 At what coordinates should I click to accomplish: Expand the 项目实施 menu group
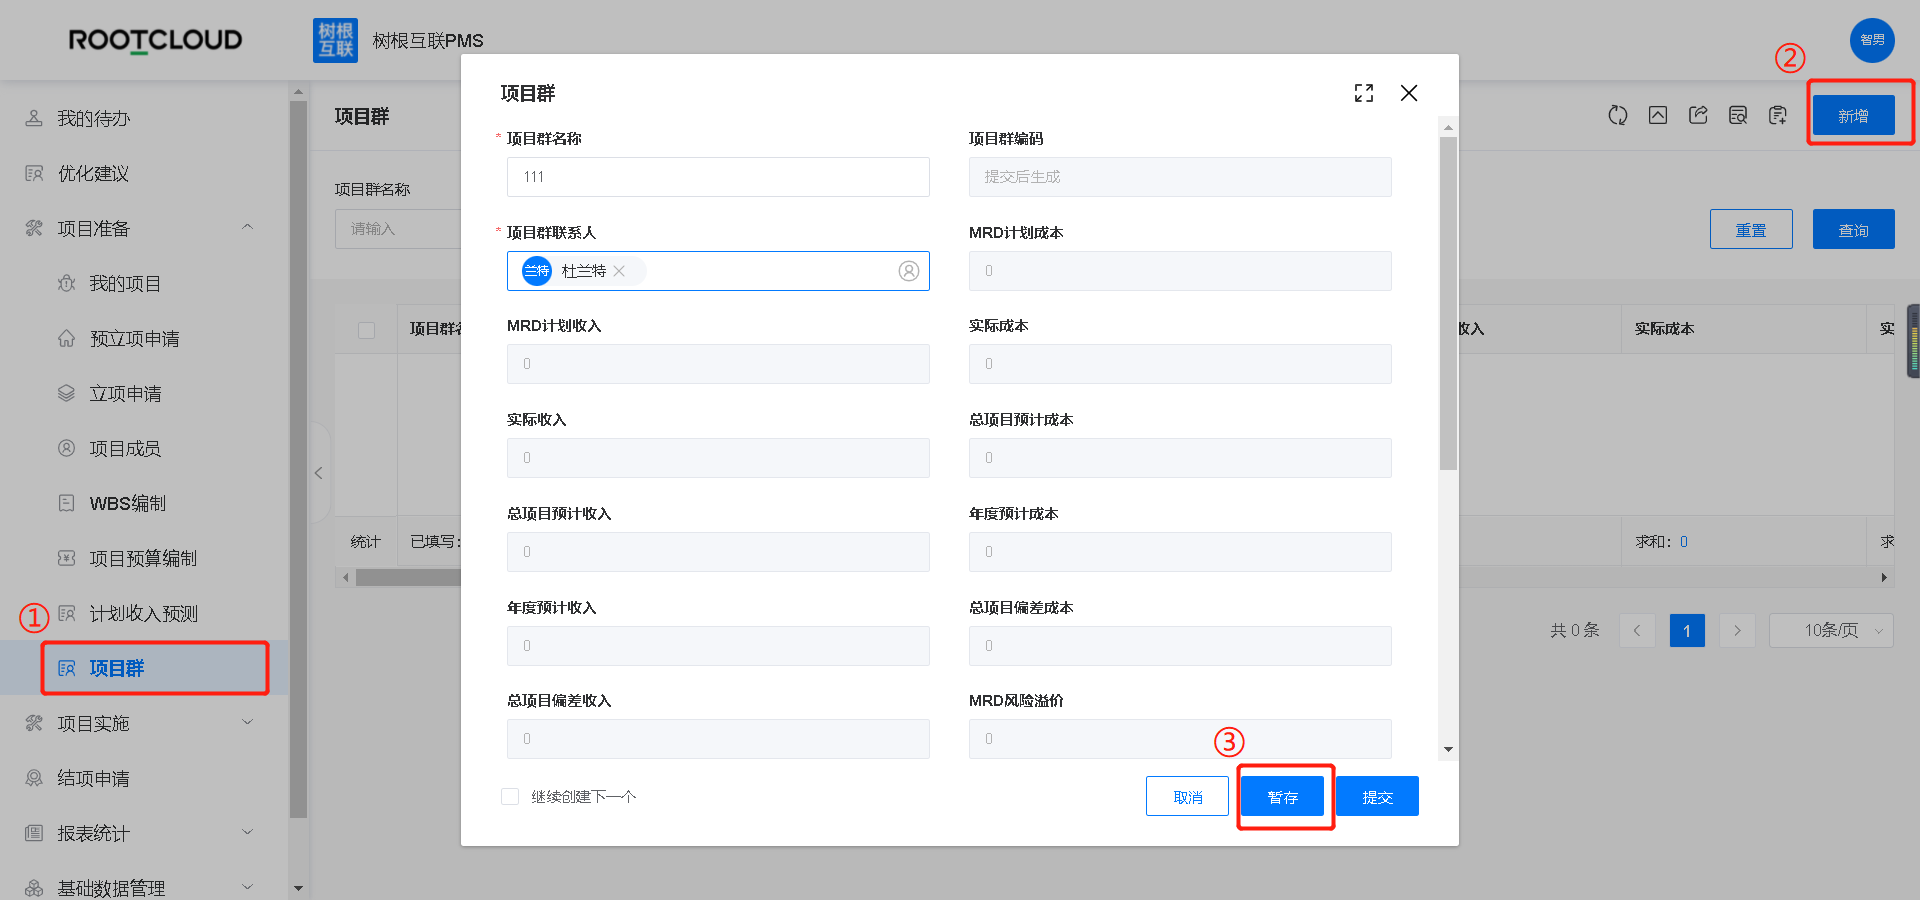click(247, 723)
